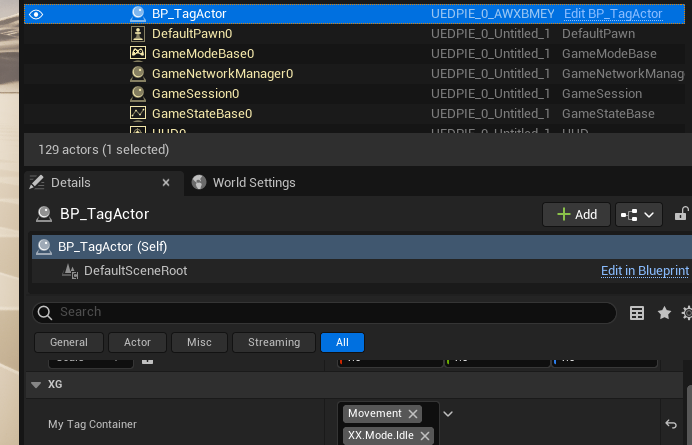Click the World Settings globe icon
Viewport: 692px width, 445px height.
coord(199,182)
